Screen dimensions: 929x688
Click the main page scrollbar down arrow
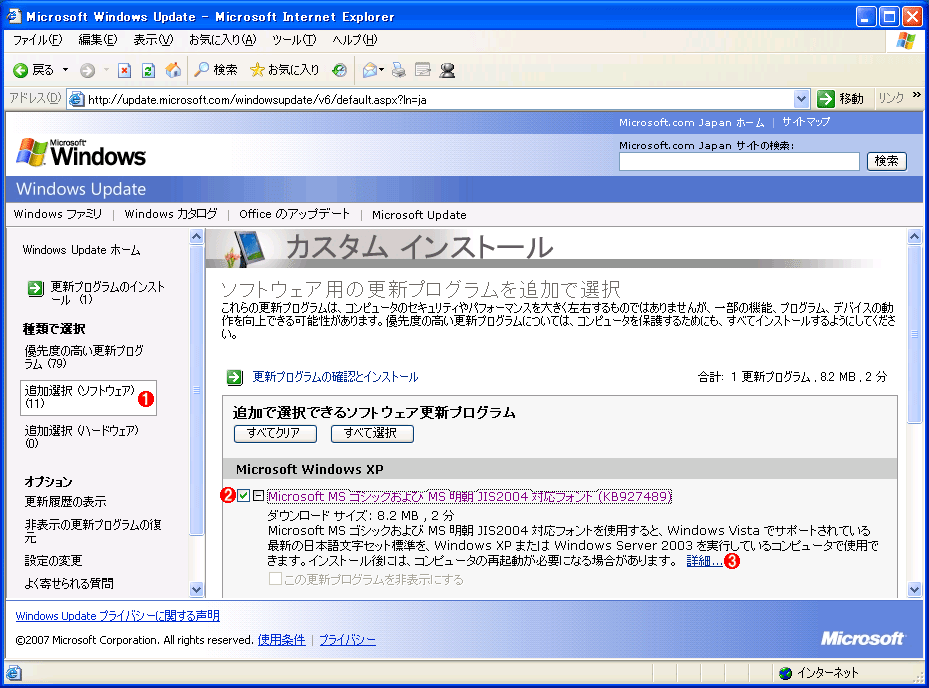[x=914, y=589]
